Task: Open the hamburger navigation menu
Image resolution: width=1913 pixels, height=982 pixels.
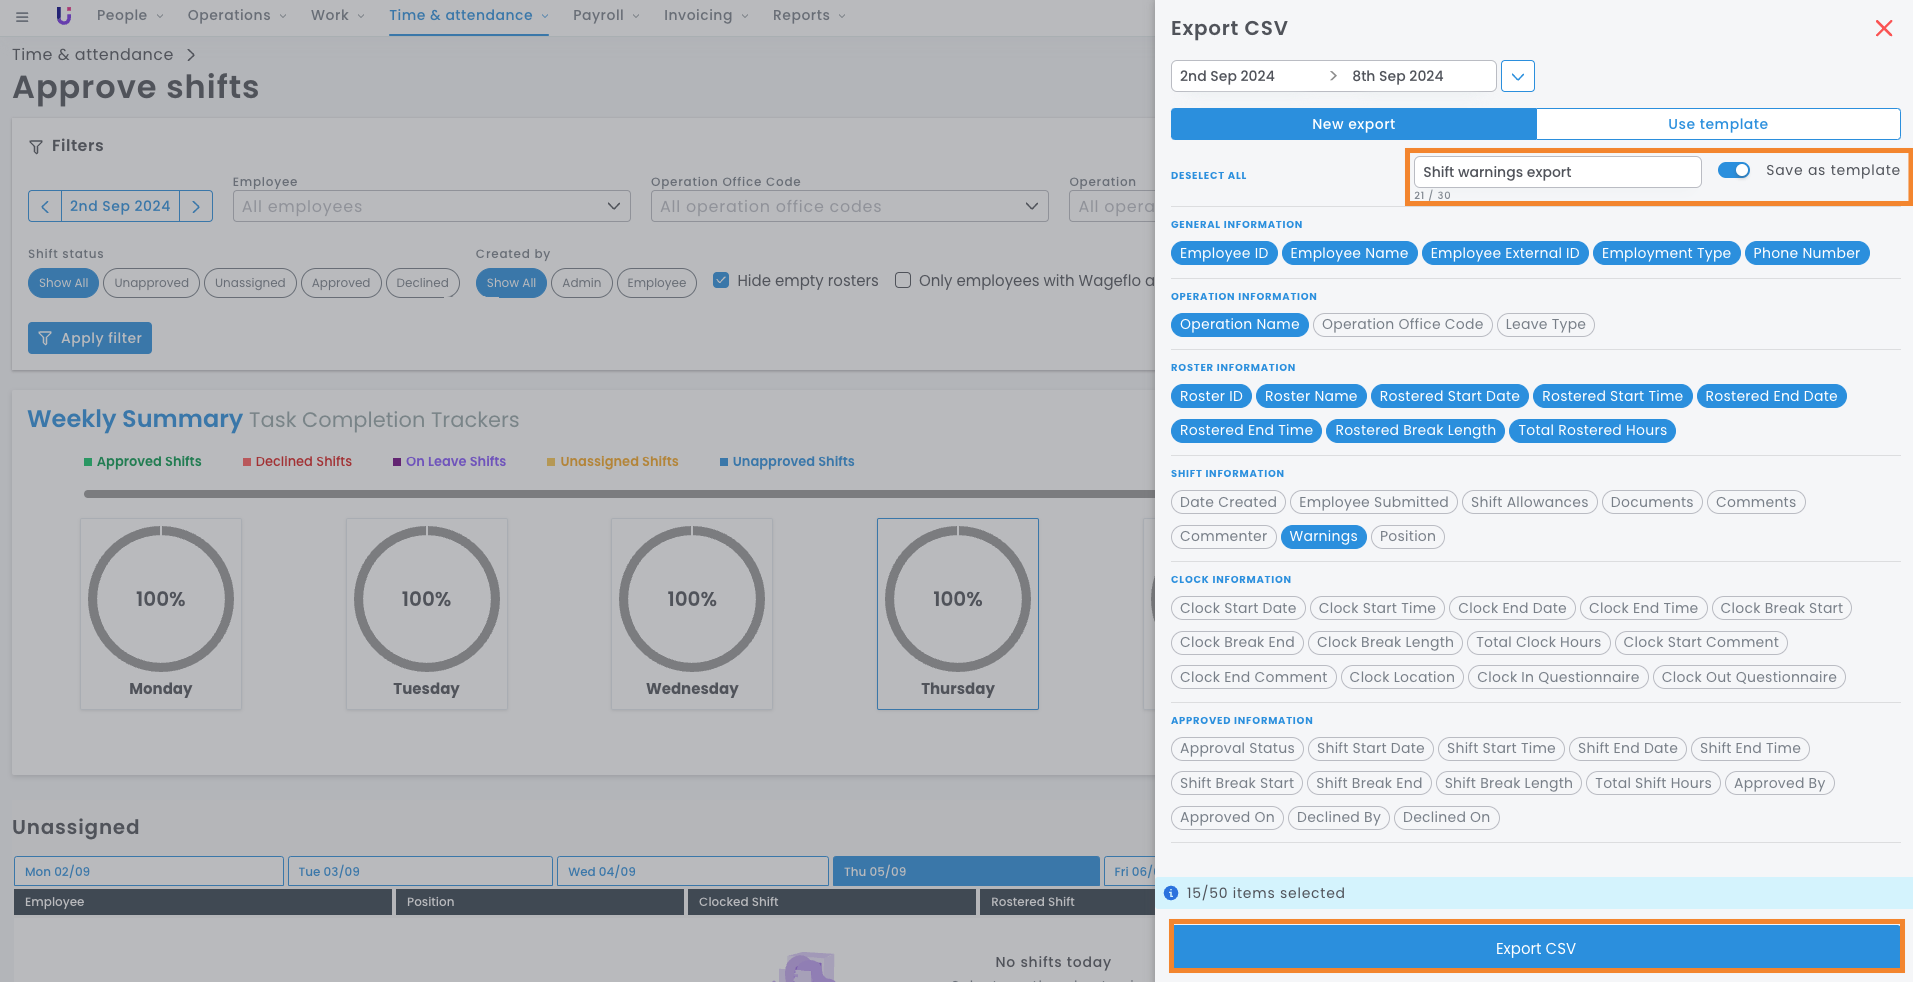Action: tap(22, 16)
